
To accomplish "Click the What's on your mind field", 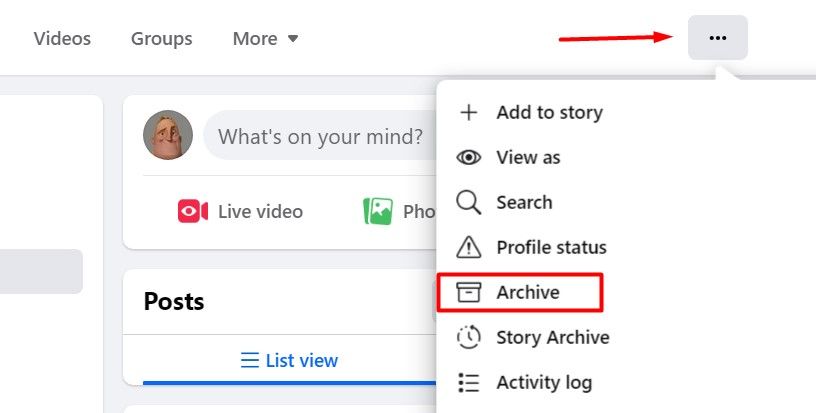I will (x=320, y=136).
